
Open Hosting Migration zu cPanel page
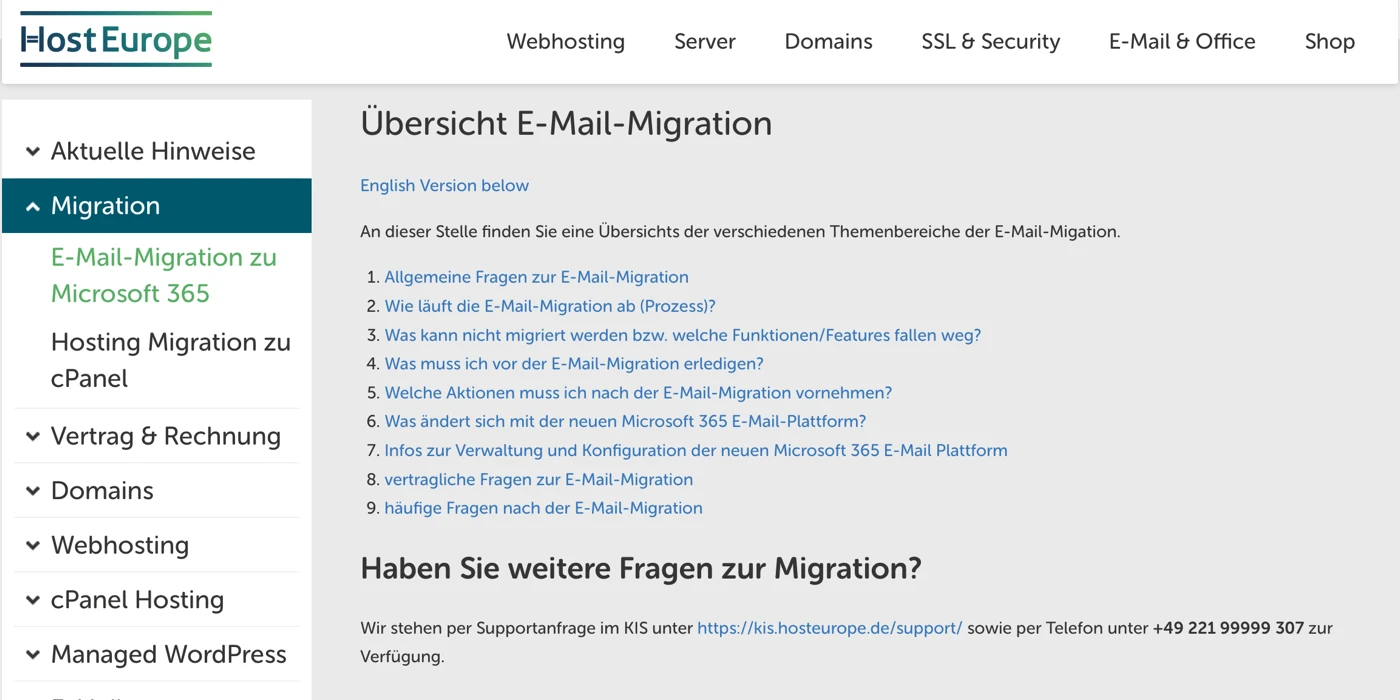(x=170, y=360)
